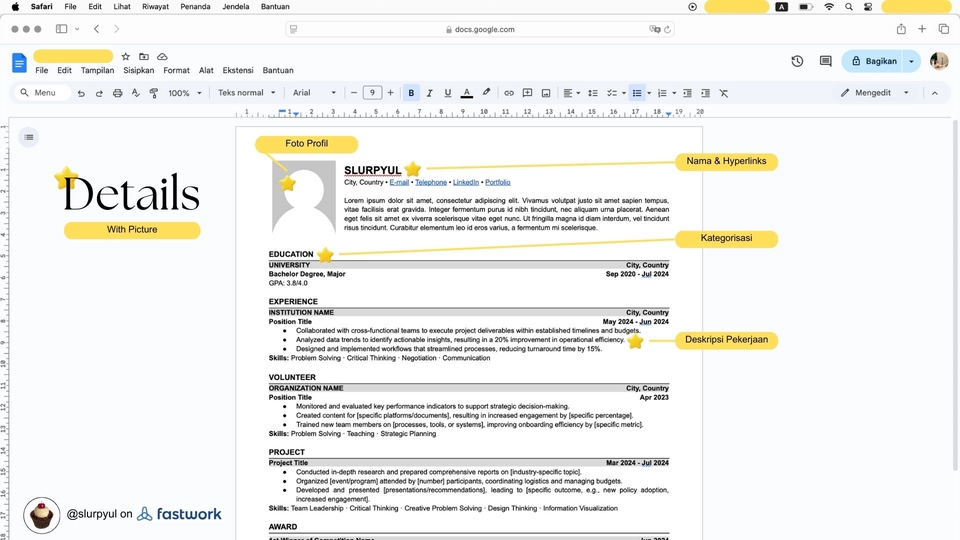Open the Docs home icon
This screenshot has width=960, height=540.
pos(19,62)
